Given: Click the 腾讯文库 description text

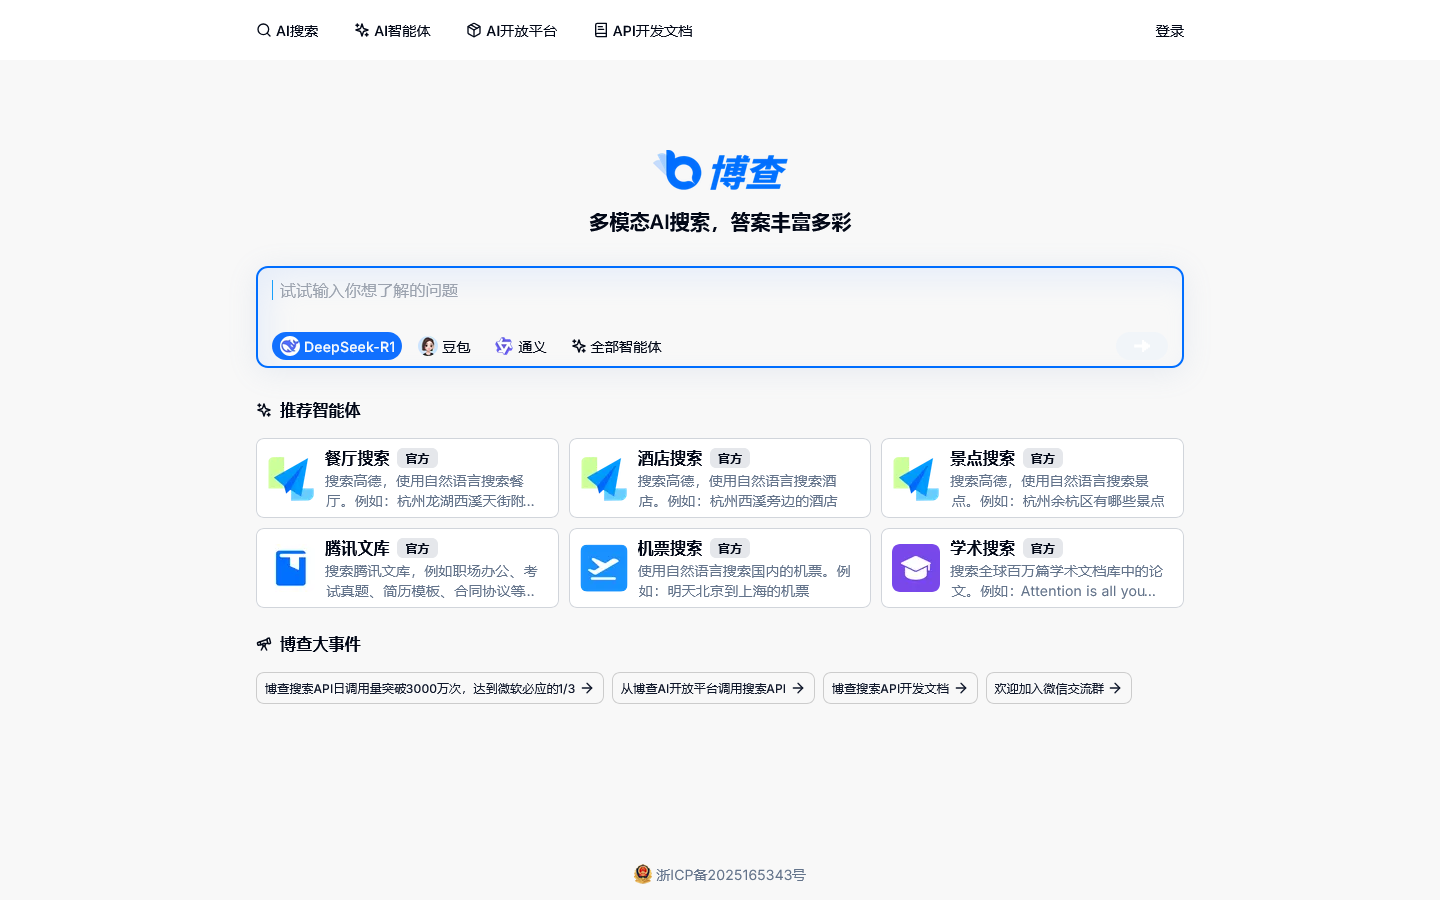Looking at the screenshot, I should click(x=431, y=581).
